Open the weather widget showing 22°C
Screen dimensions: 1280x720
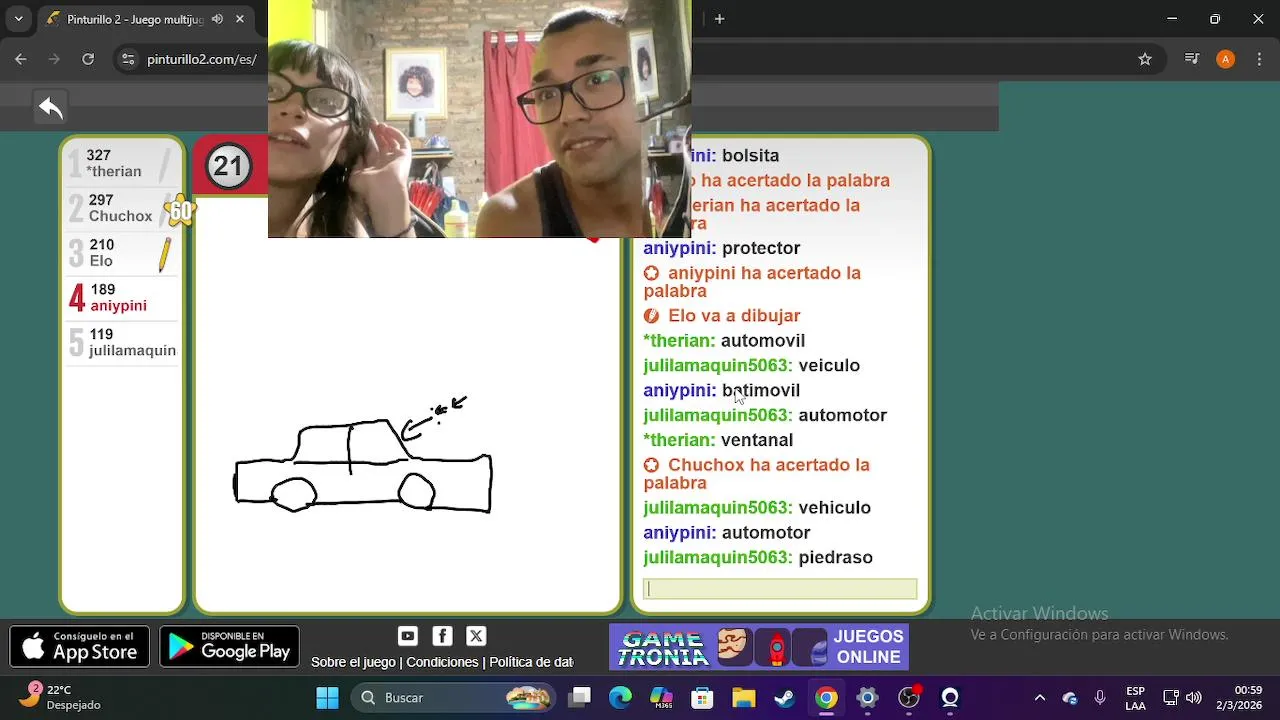62,697
